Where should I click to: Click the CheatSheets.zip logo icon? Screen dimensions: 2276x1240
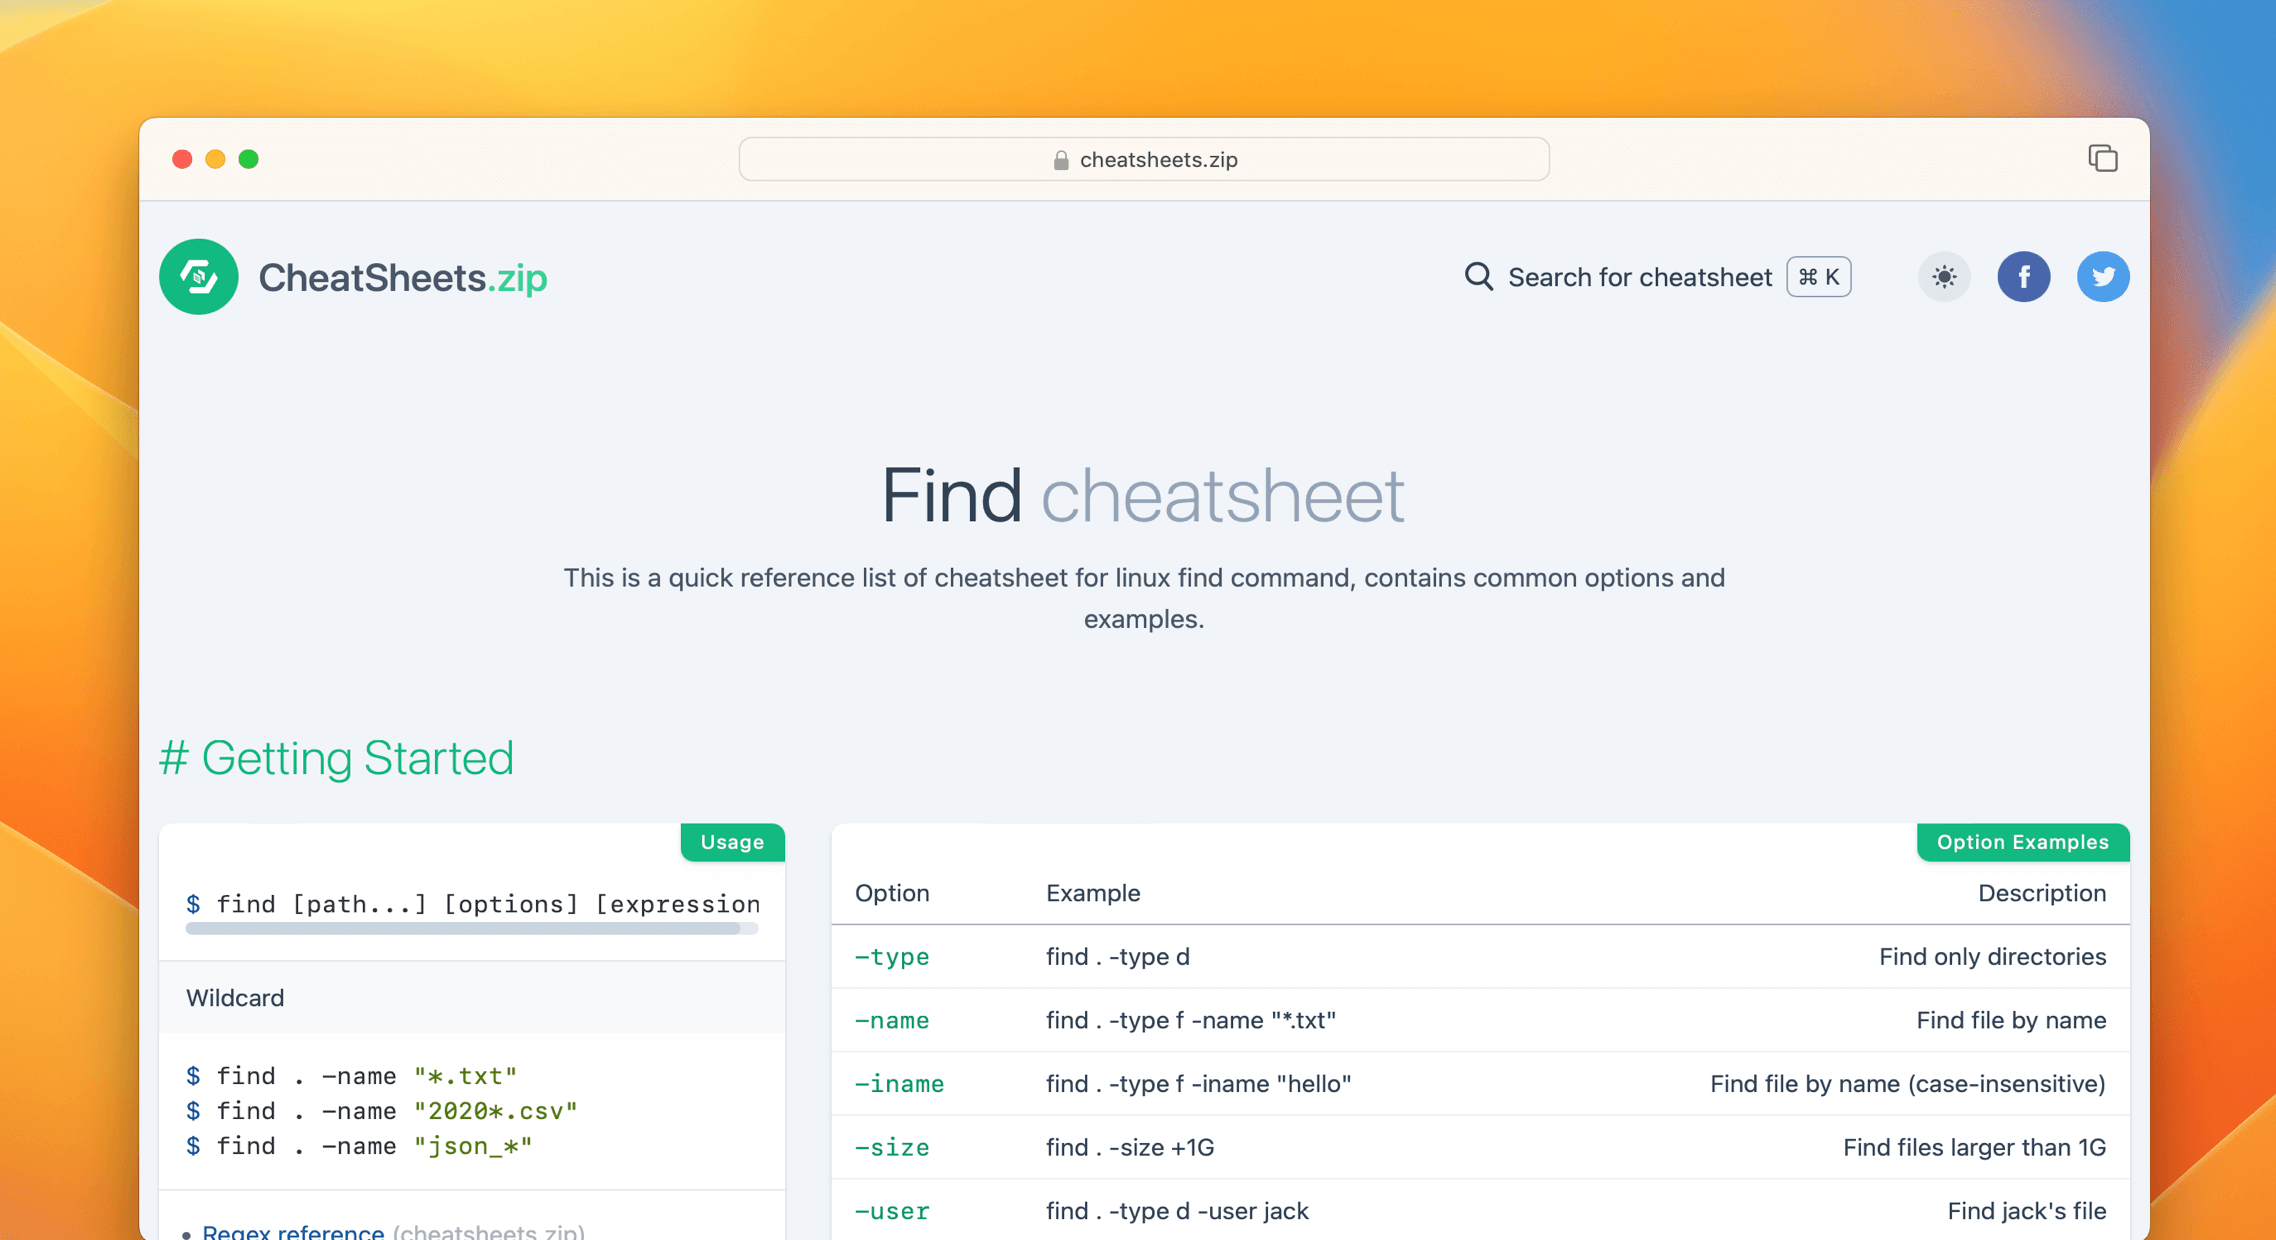tap(198, 277)
